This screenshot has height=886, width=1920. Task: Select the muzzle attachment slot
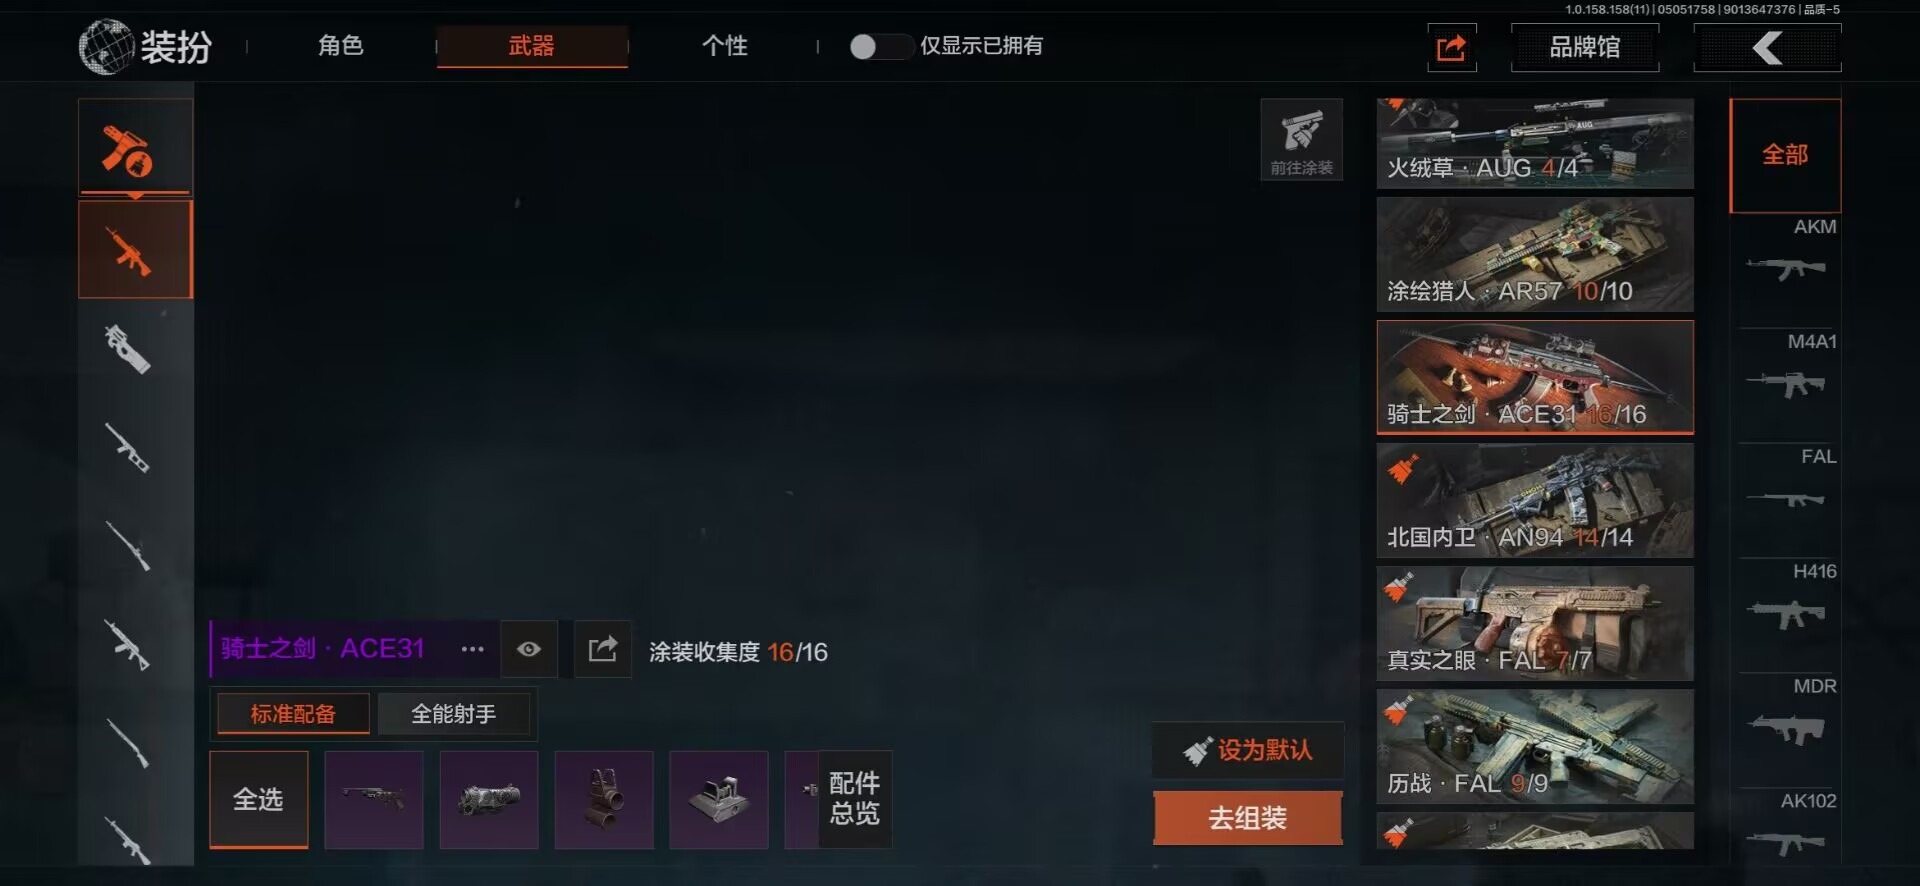pos(489,799)
